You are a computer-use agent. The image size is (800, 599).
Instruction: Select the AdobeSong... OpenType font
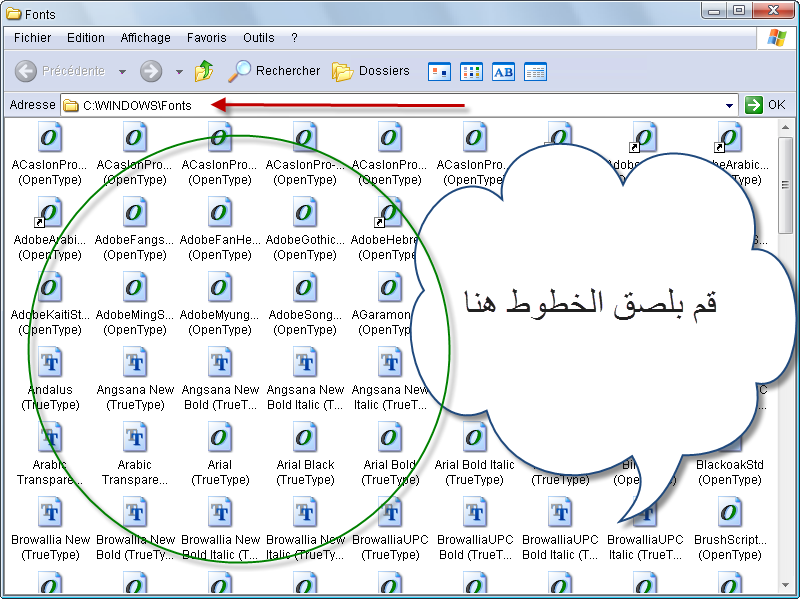pos(305,303)
